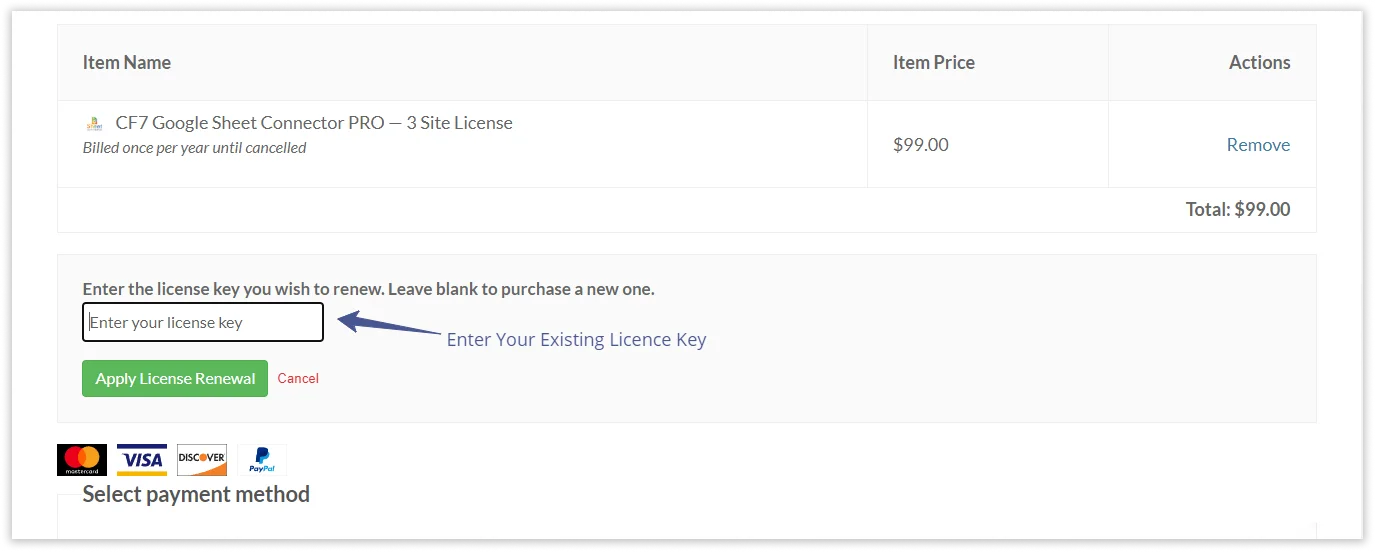Viewport: 1375px width, 552px height.
Task: Cancel the license renewal entry
Action: click(x=298, y=379)
